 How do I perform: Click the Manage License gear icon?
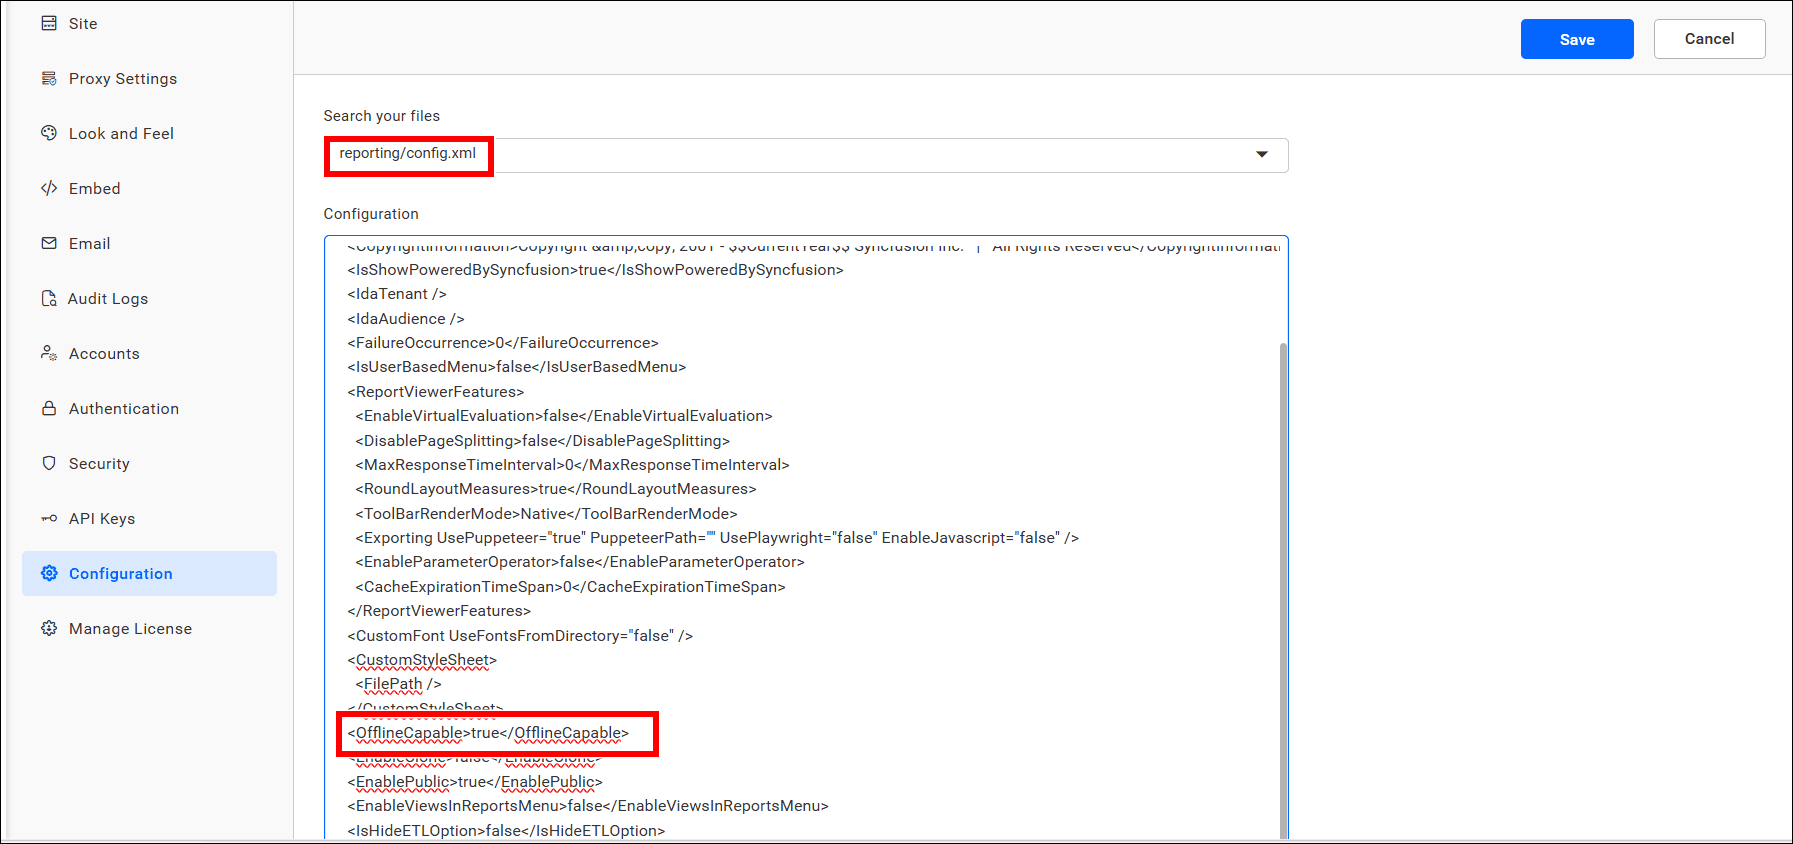point(49,628)
